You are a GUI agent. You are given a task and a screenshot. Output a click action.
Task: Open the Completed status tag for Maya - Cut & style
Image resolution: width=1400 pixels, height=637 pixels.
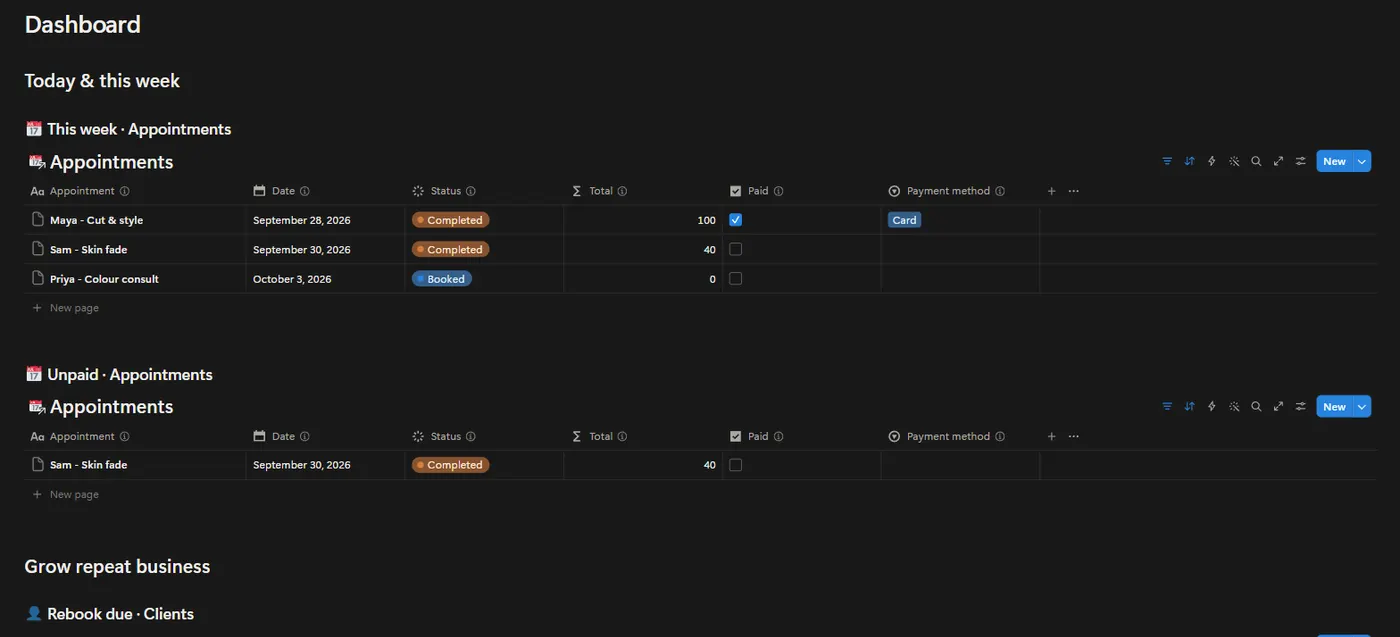click(451, 220)
